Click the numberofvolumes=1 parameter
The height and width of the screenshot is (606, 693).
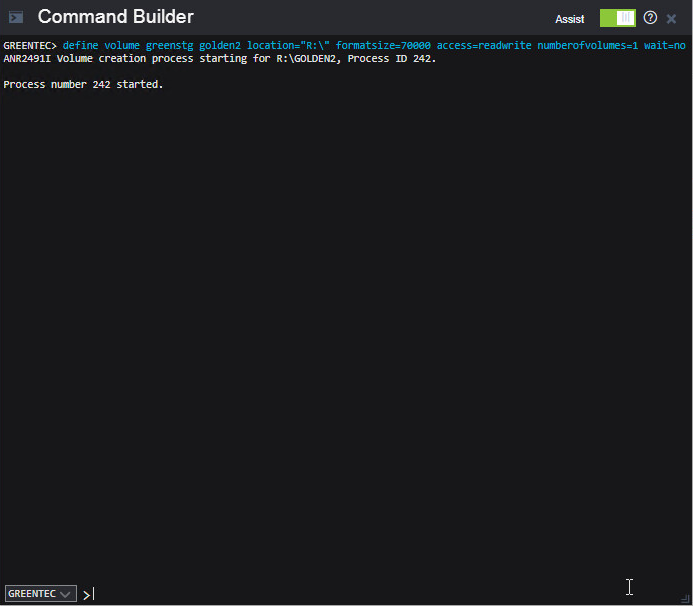[x=586, y=46]
